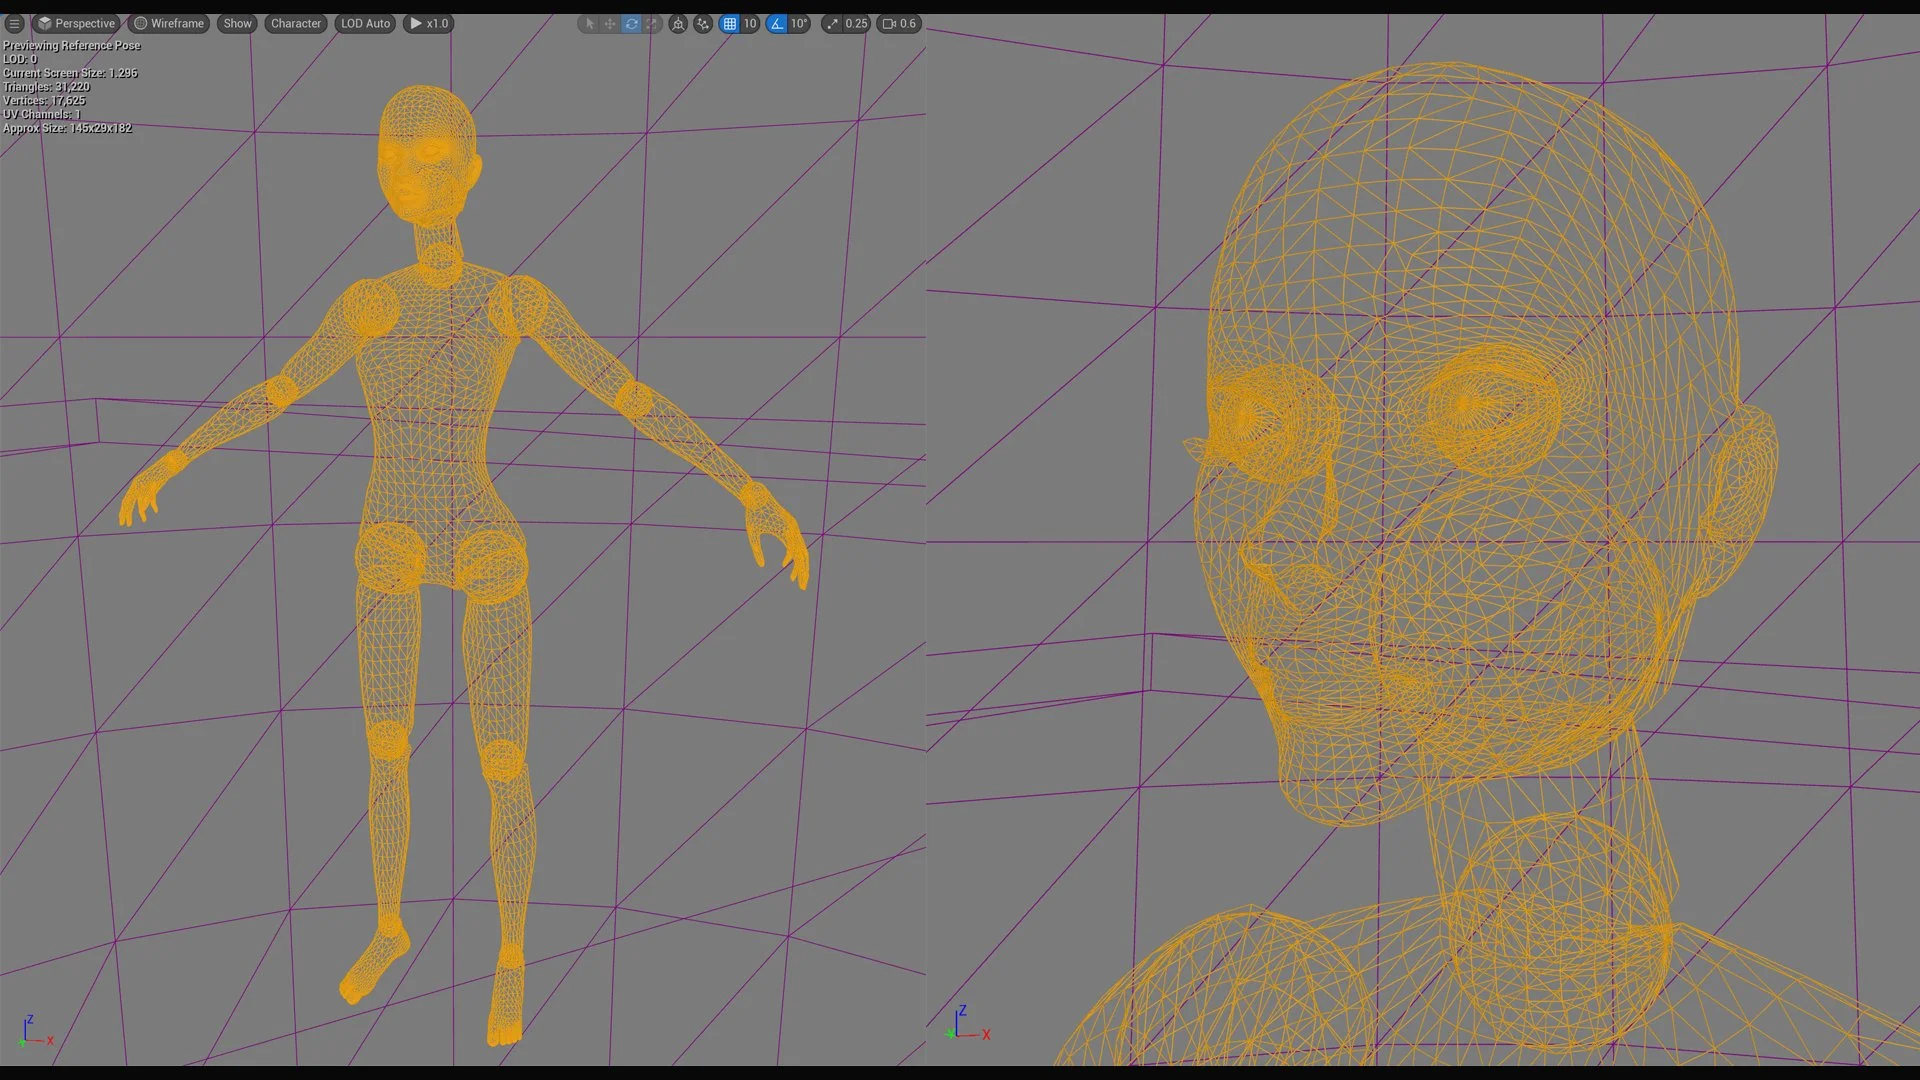Image resolution: width=1920 pixels, height=1080 pixels.
Task: Open the Wireframe view mode dropdown
Action: point(169,23)
